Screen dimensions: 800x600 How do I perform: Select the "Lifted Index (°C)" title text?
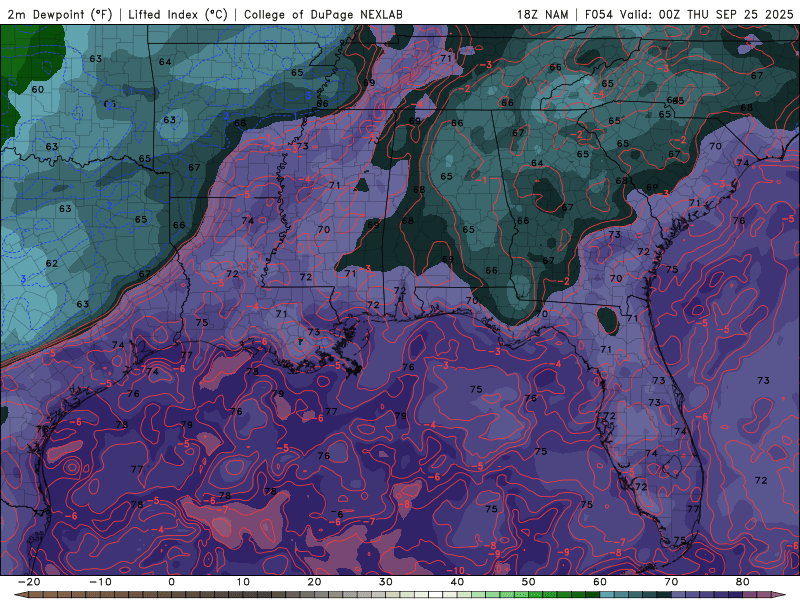coord(178,15)
